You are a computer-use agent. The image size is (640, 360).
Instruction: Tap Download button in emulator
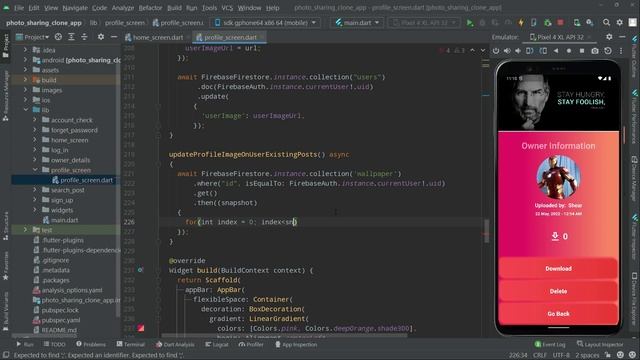click(x=558, y=269)
